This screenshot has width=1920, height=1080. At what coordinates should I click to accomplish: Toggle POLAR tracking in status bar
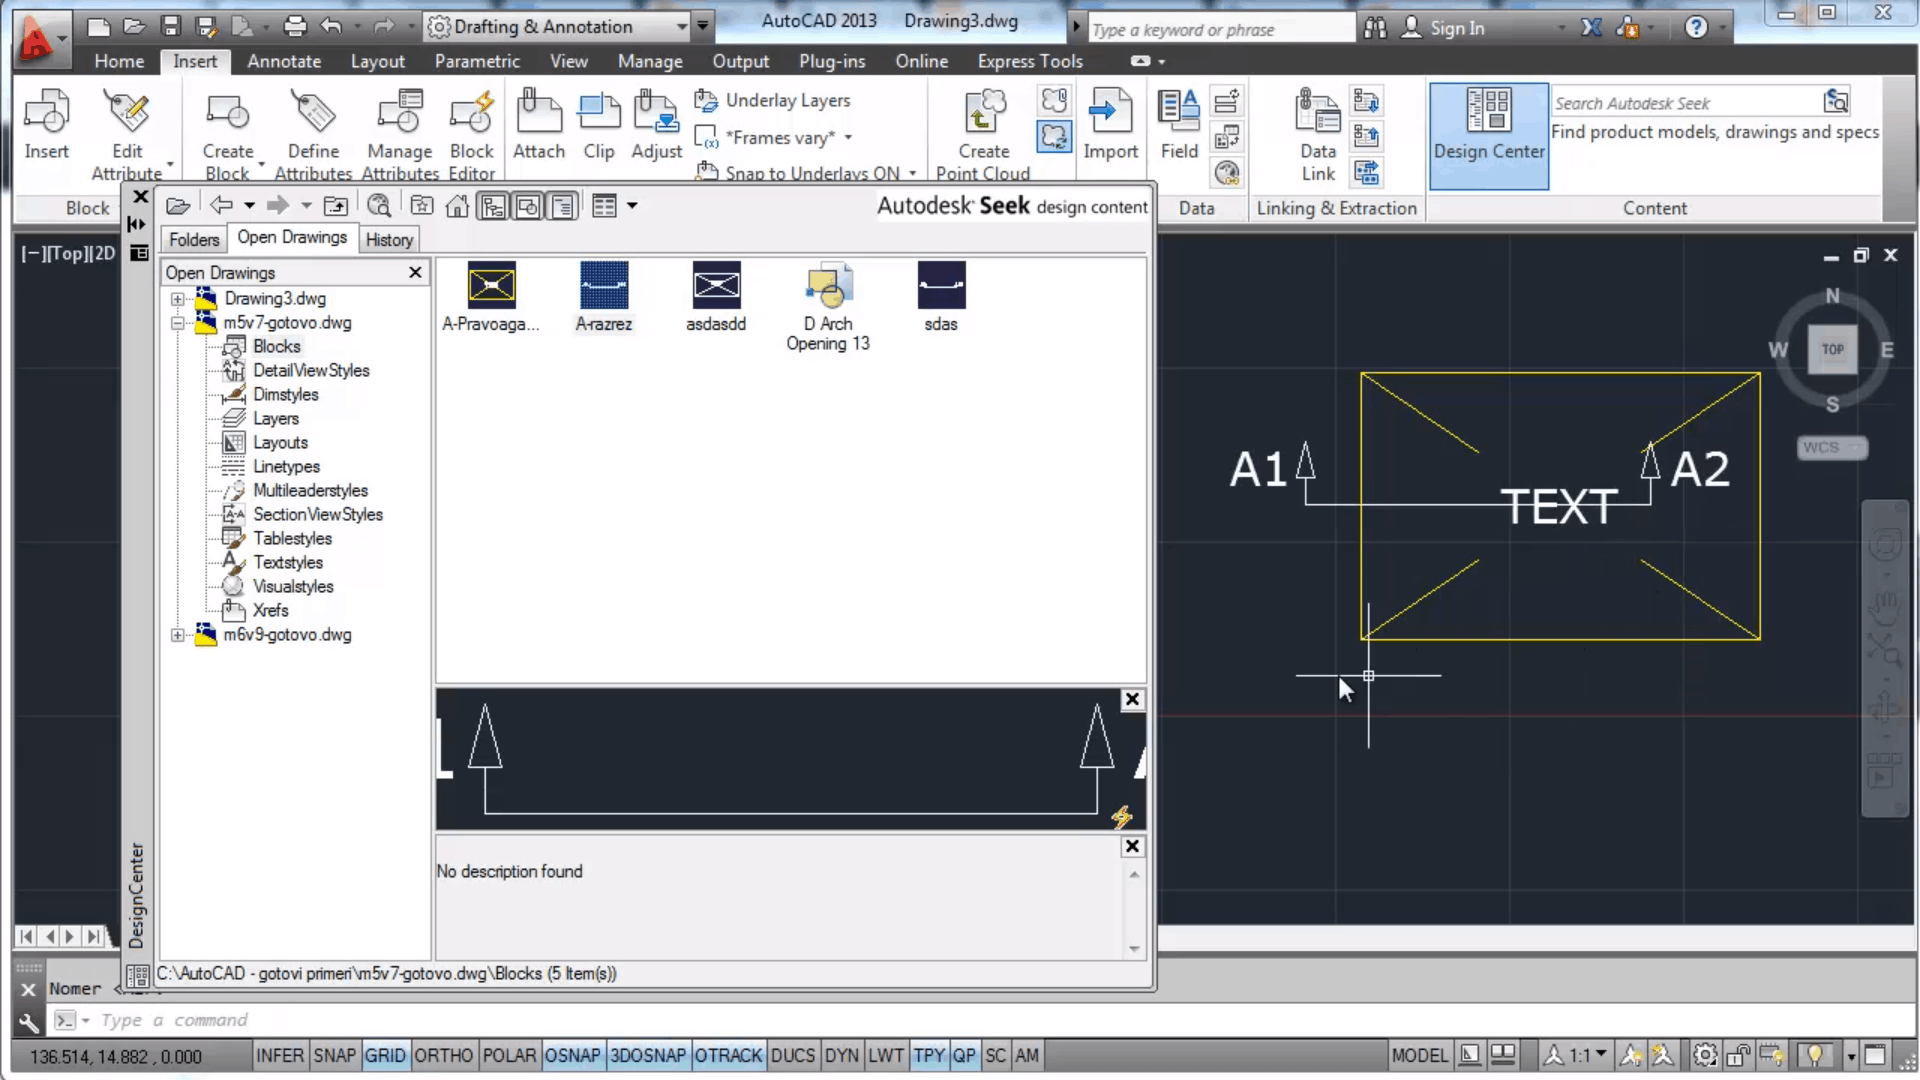pyautogui.click(x=509, y=1055)
